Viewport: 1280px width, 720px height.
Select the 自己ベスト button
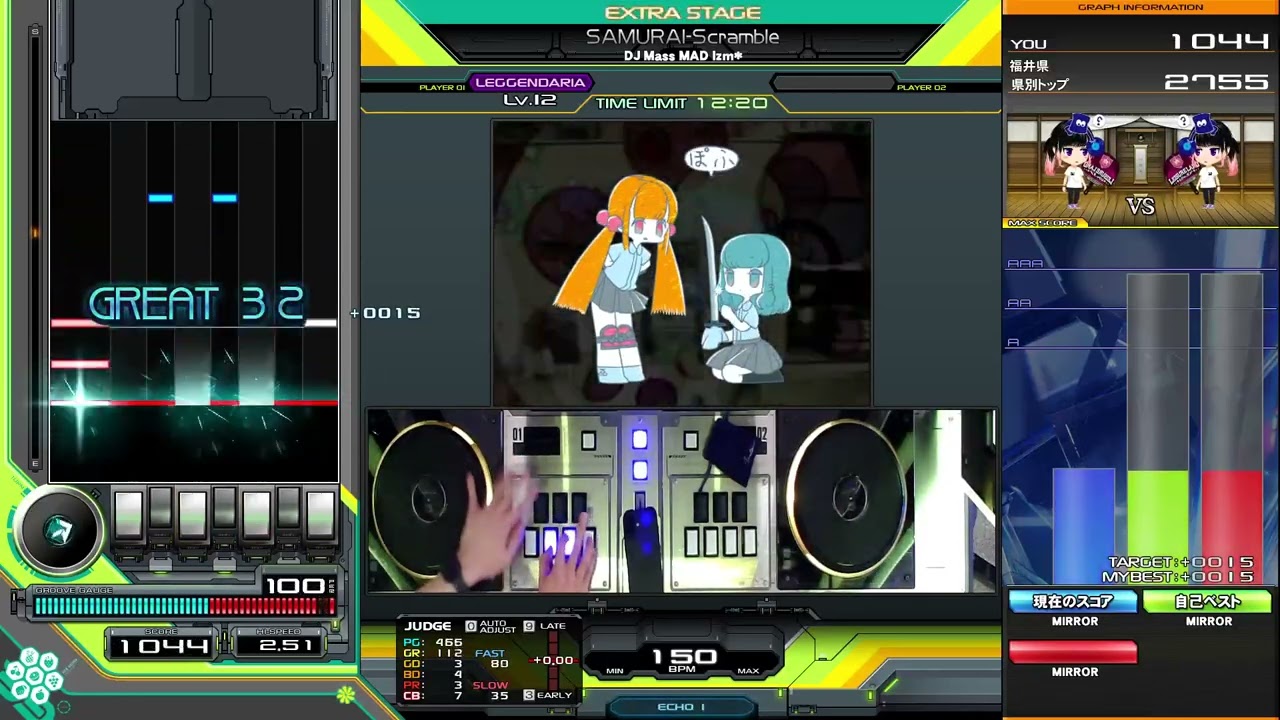pos(1208,601)
